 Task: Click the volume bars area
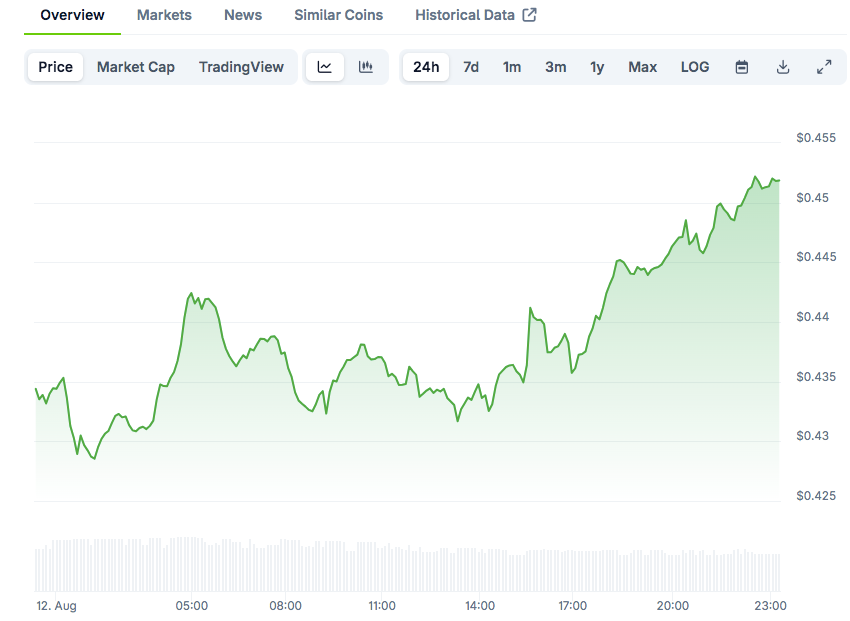click(407, 564)
